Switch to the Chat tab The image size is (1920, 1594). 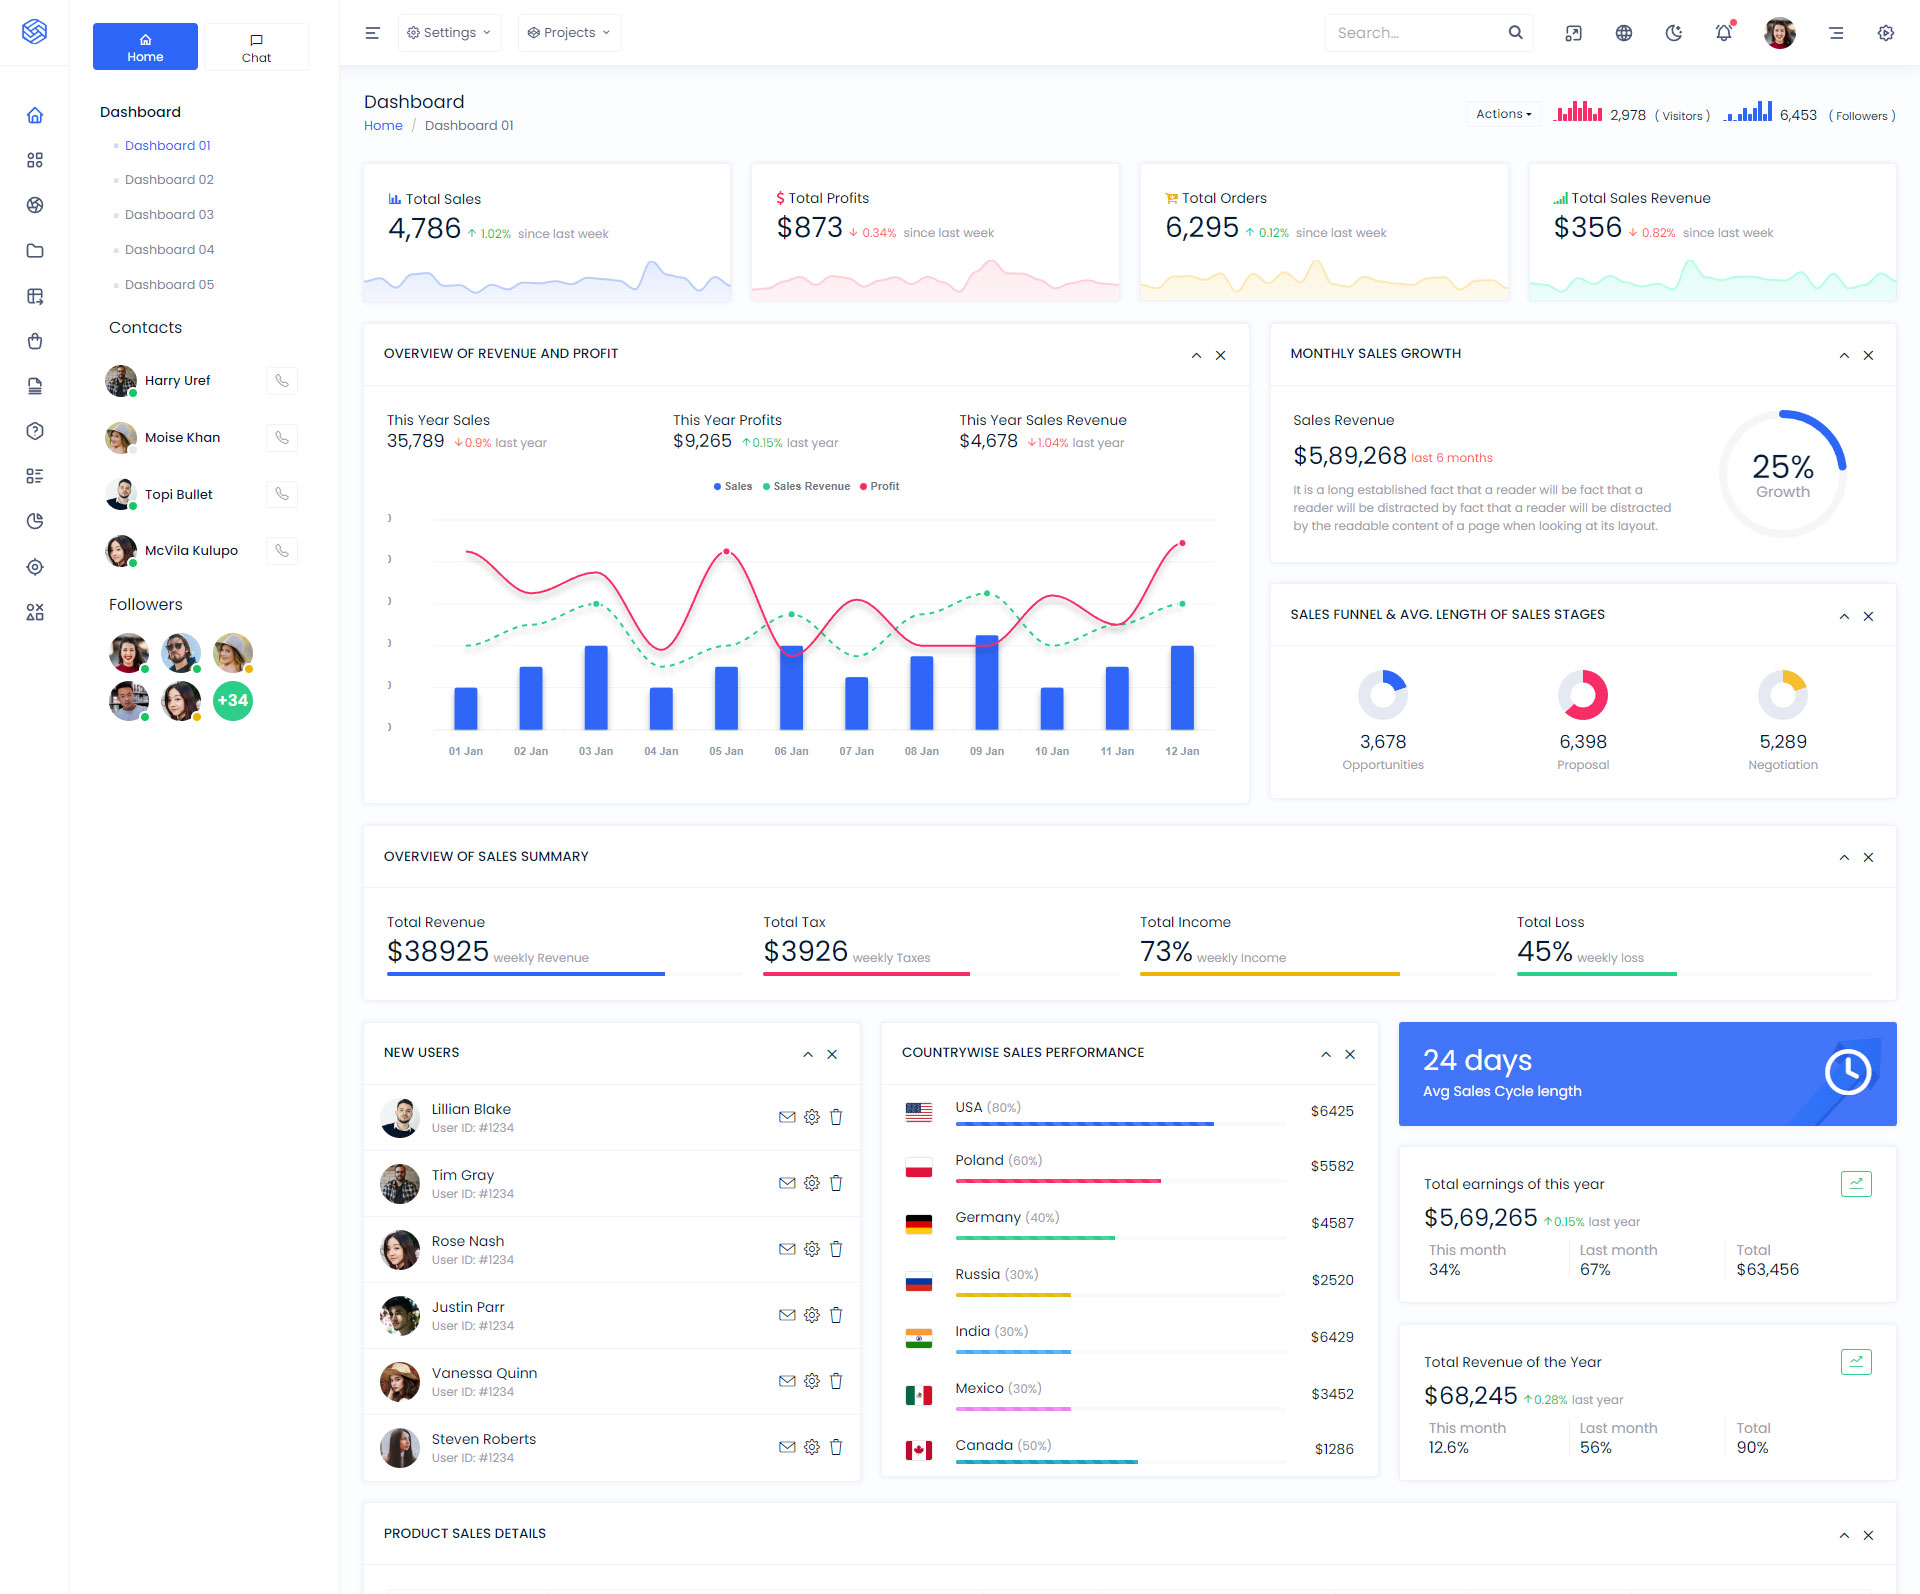[256, 47]
